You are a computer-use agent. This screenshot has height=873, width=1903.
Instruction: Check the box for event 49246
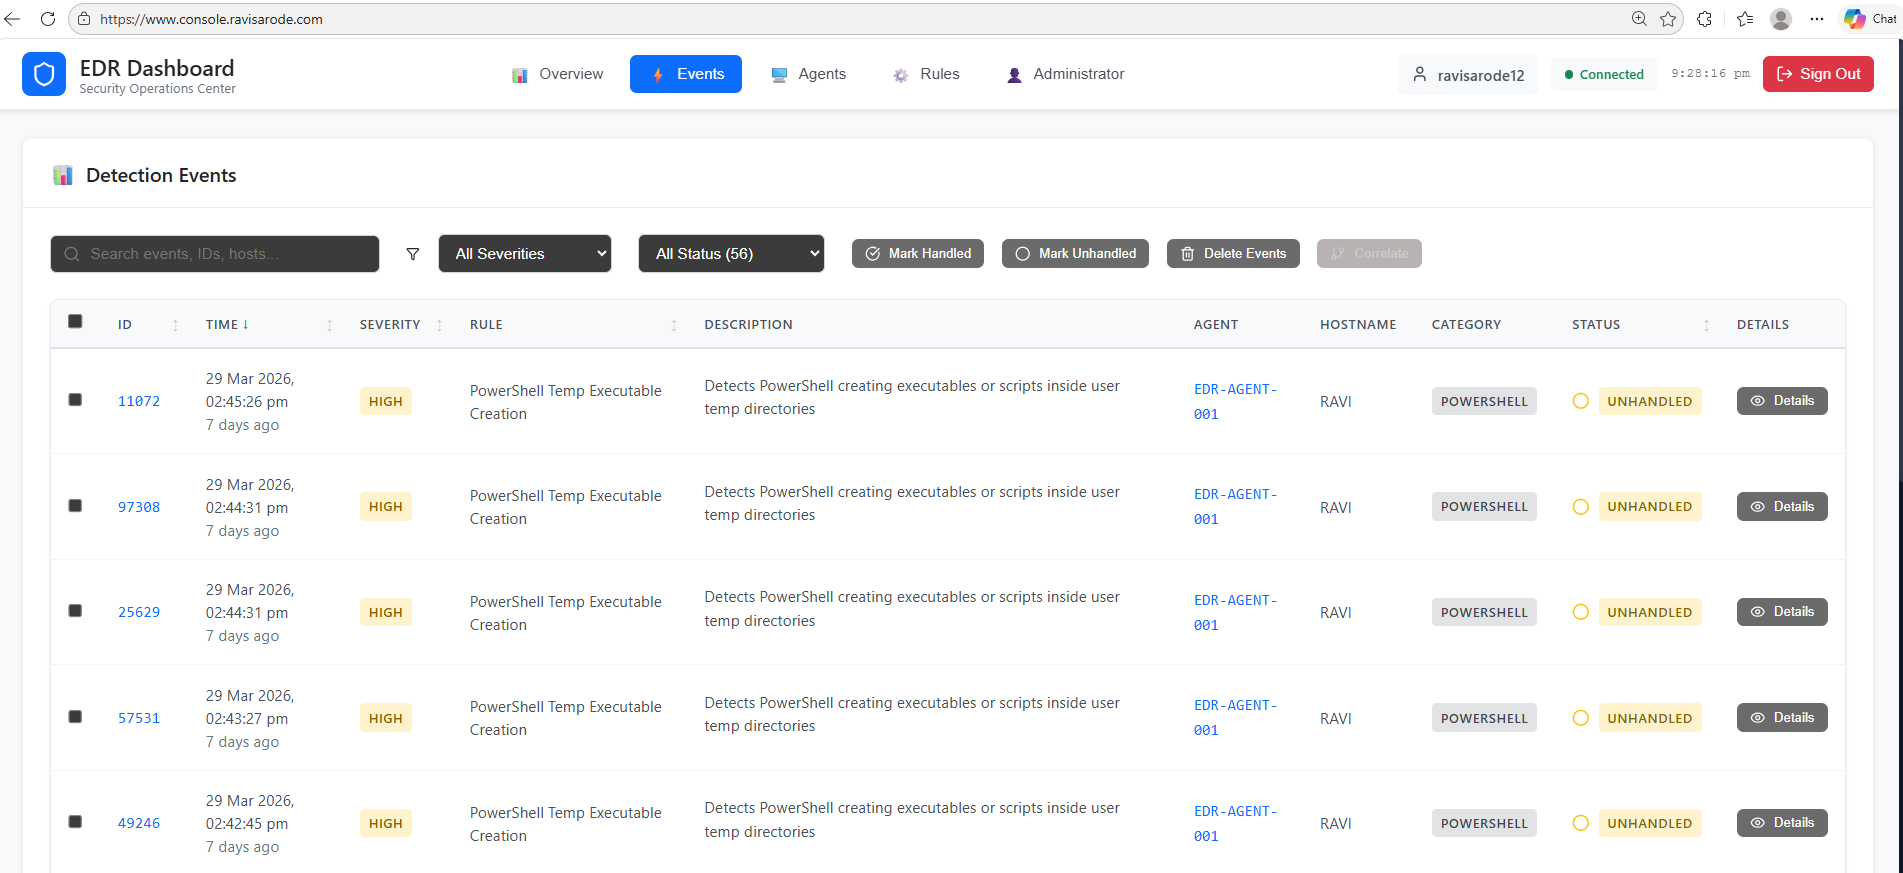click(x=75, y=822)
